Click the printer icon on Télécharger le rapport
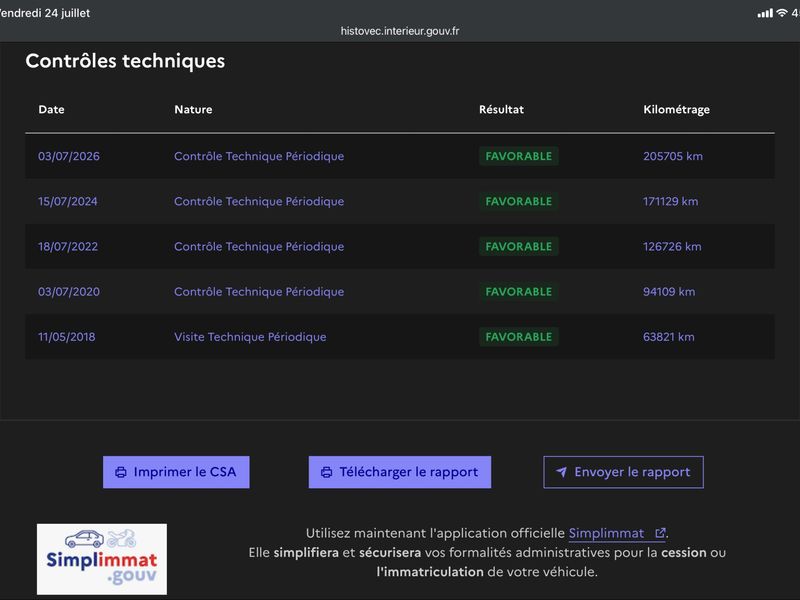The image size is (800, 600). tap(327, 472)
